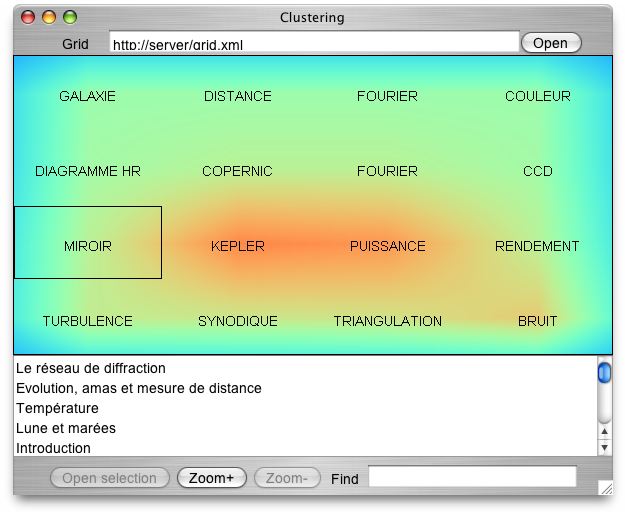This screenshot has width=625, height=512.
Task: Choose the 'Lune et marées' list item
Action: 66,428
